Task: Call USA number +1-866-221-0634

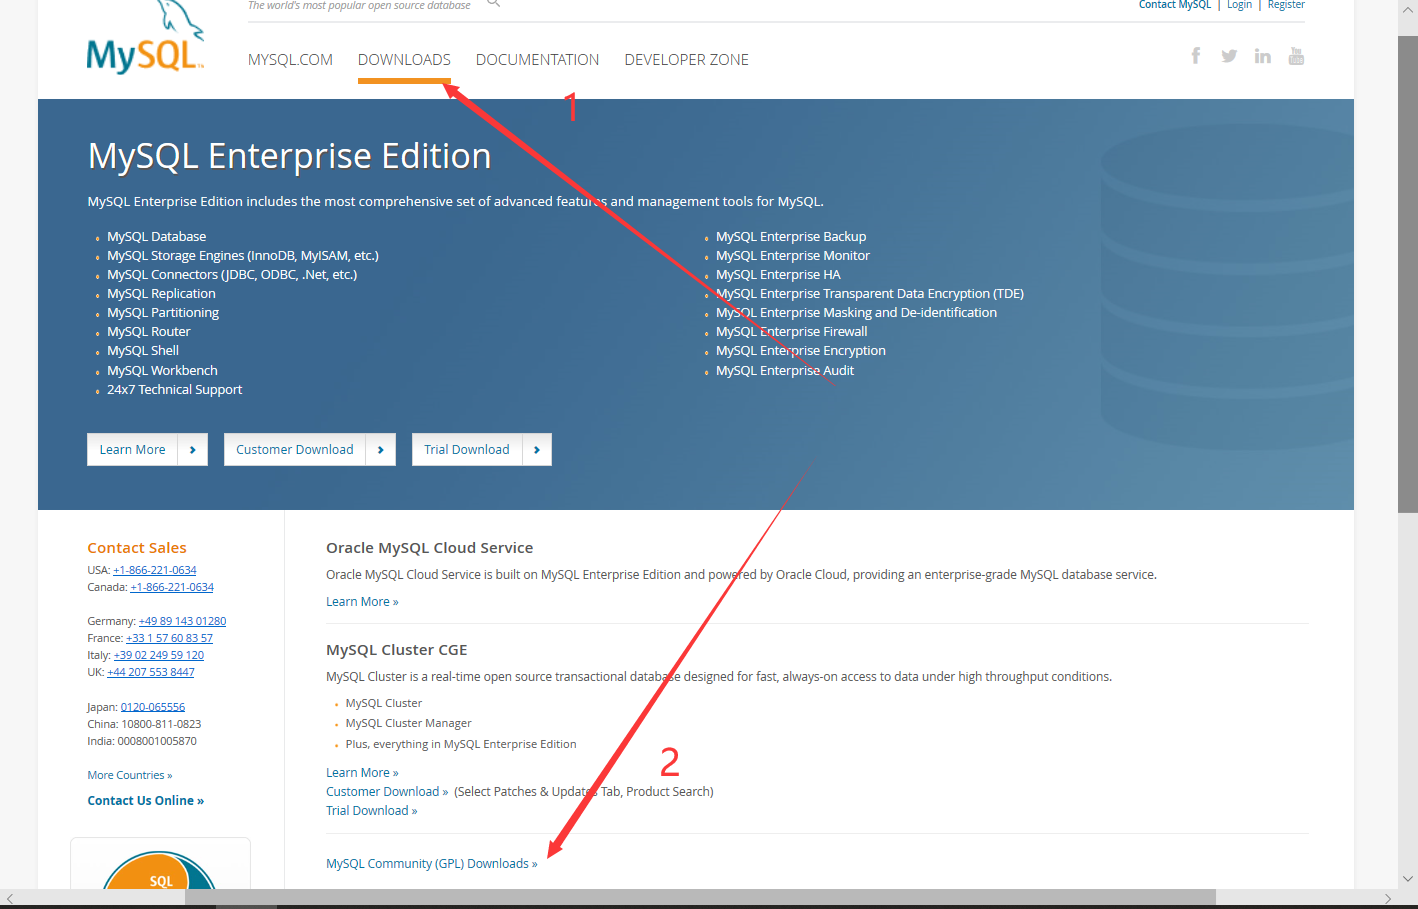Action: [155, 570]
